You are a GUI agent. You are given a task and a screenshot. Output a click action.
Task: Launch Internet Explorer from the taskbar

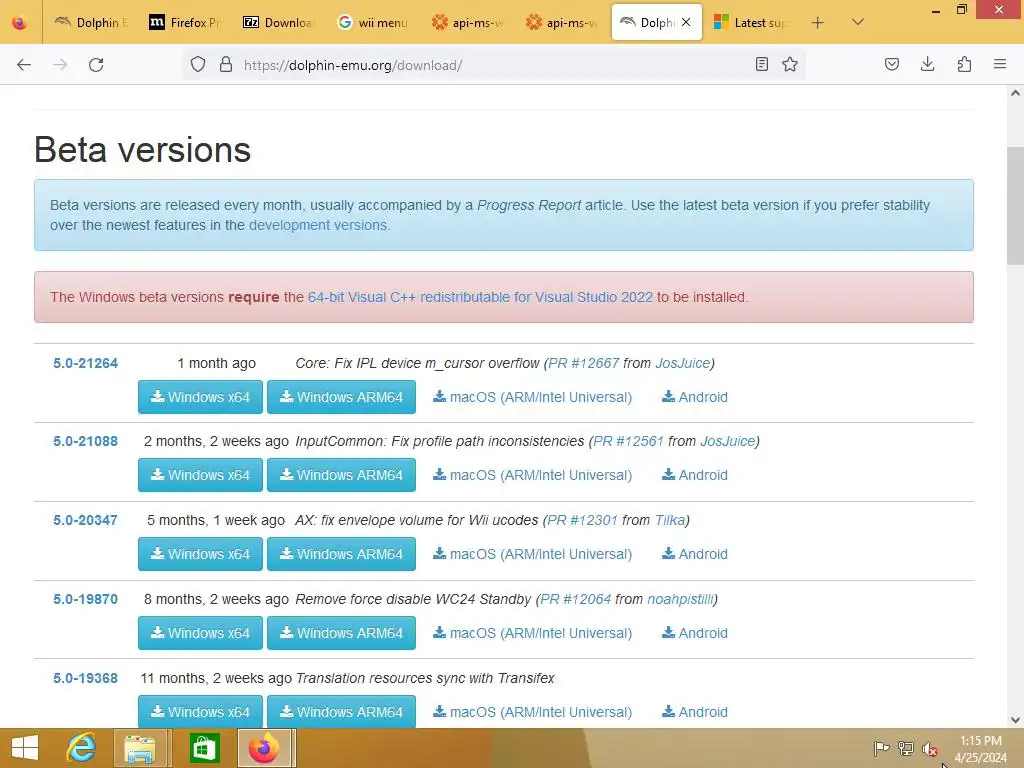click(82, 748)
